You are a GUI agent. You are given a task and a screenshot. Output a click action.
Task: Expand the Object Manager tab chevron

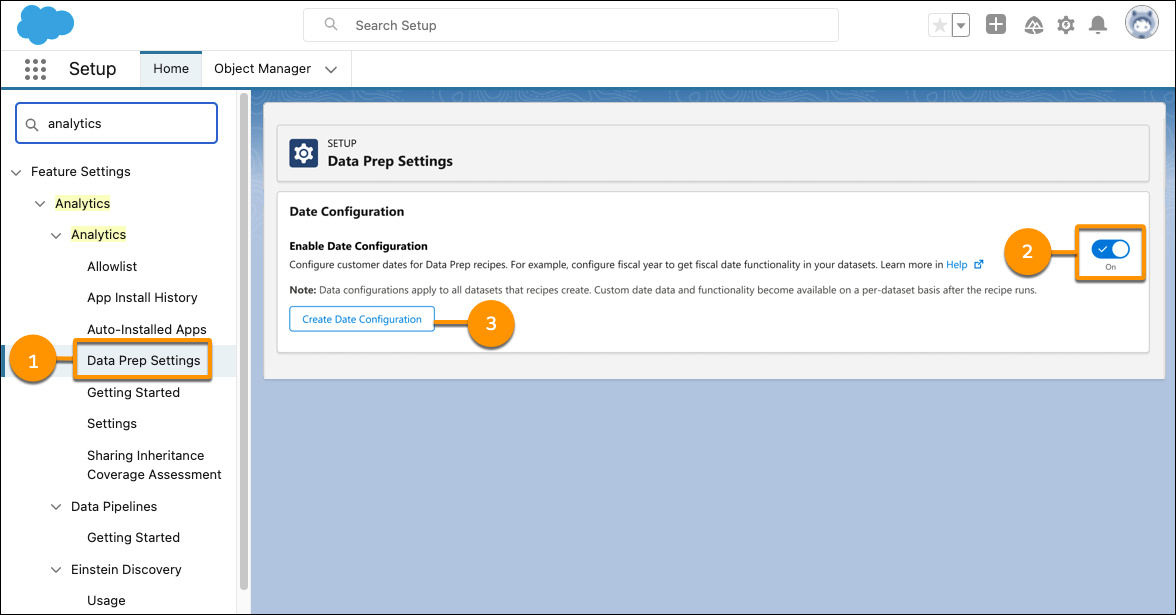pos(331,69)
